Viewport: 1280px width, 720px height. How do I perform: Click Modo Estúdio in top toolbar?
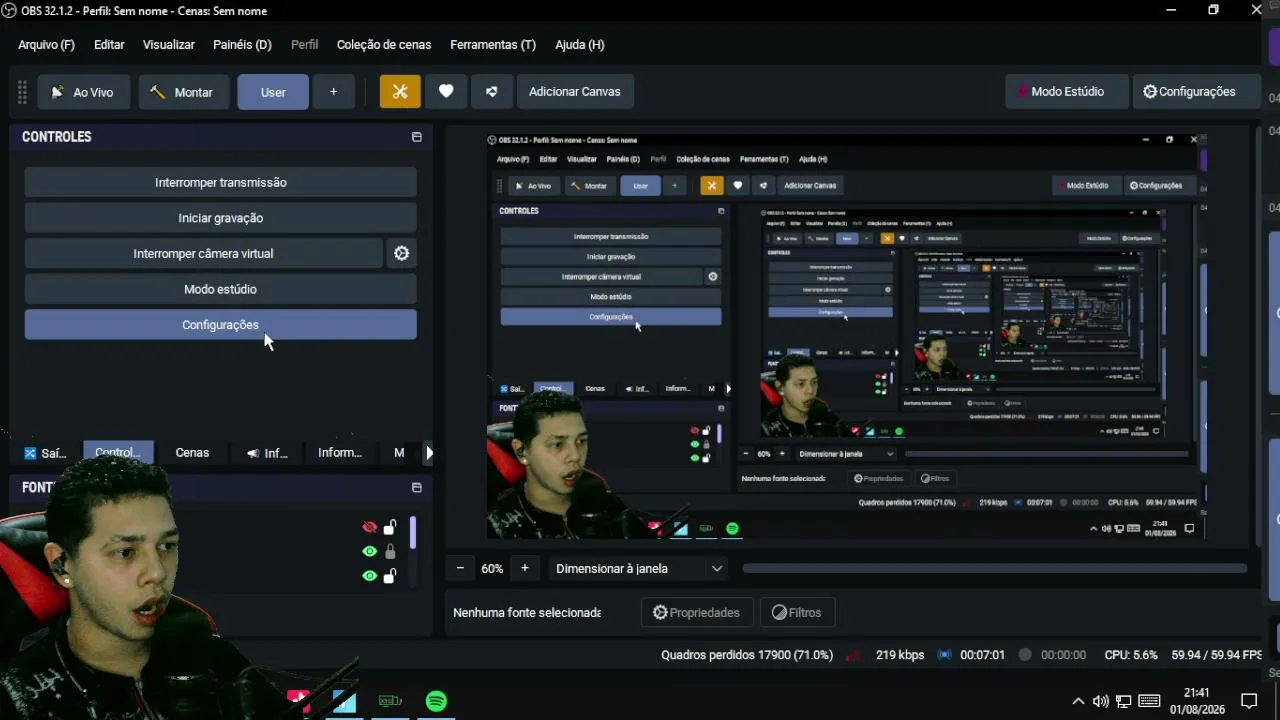[1067, 92]
